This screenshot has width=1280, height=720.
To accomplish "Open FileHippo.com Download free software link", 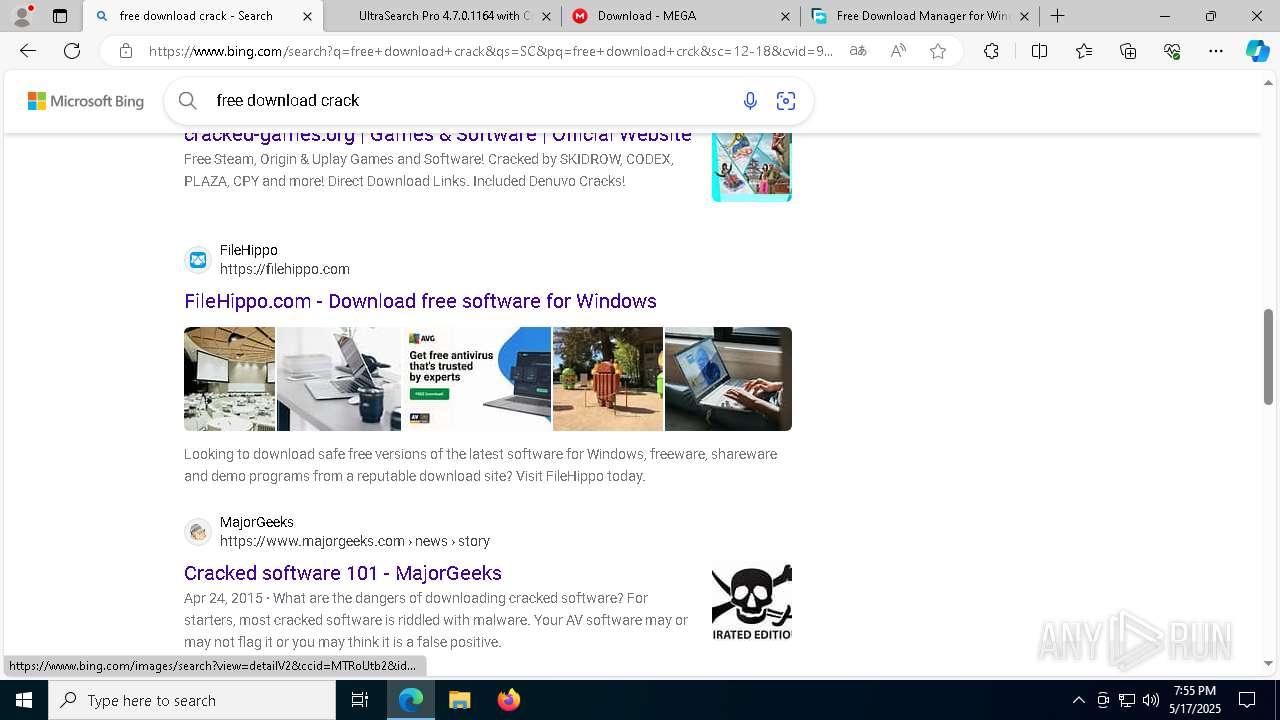I will pos(420,301).
